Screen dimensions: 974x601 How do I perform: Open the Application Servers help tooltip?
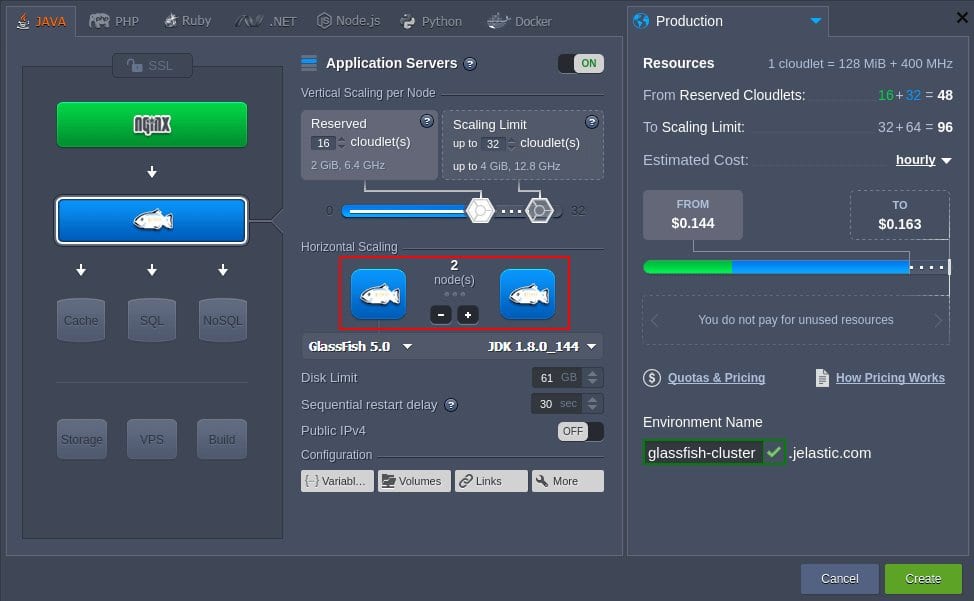[470, 64]
